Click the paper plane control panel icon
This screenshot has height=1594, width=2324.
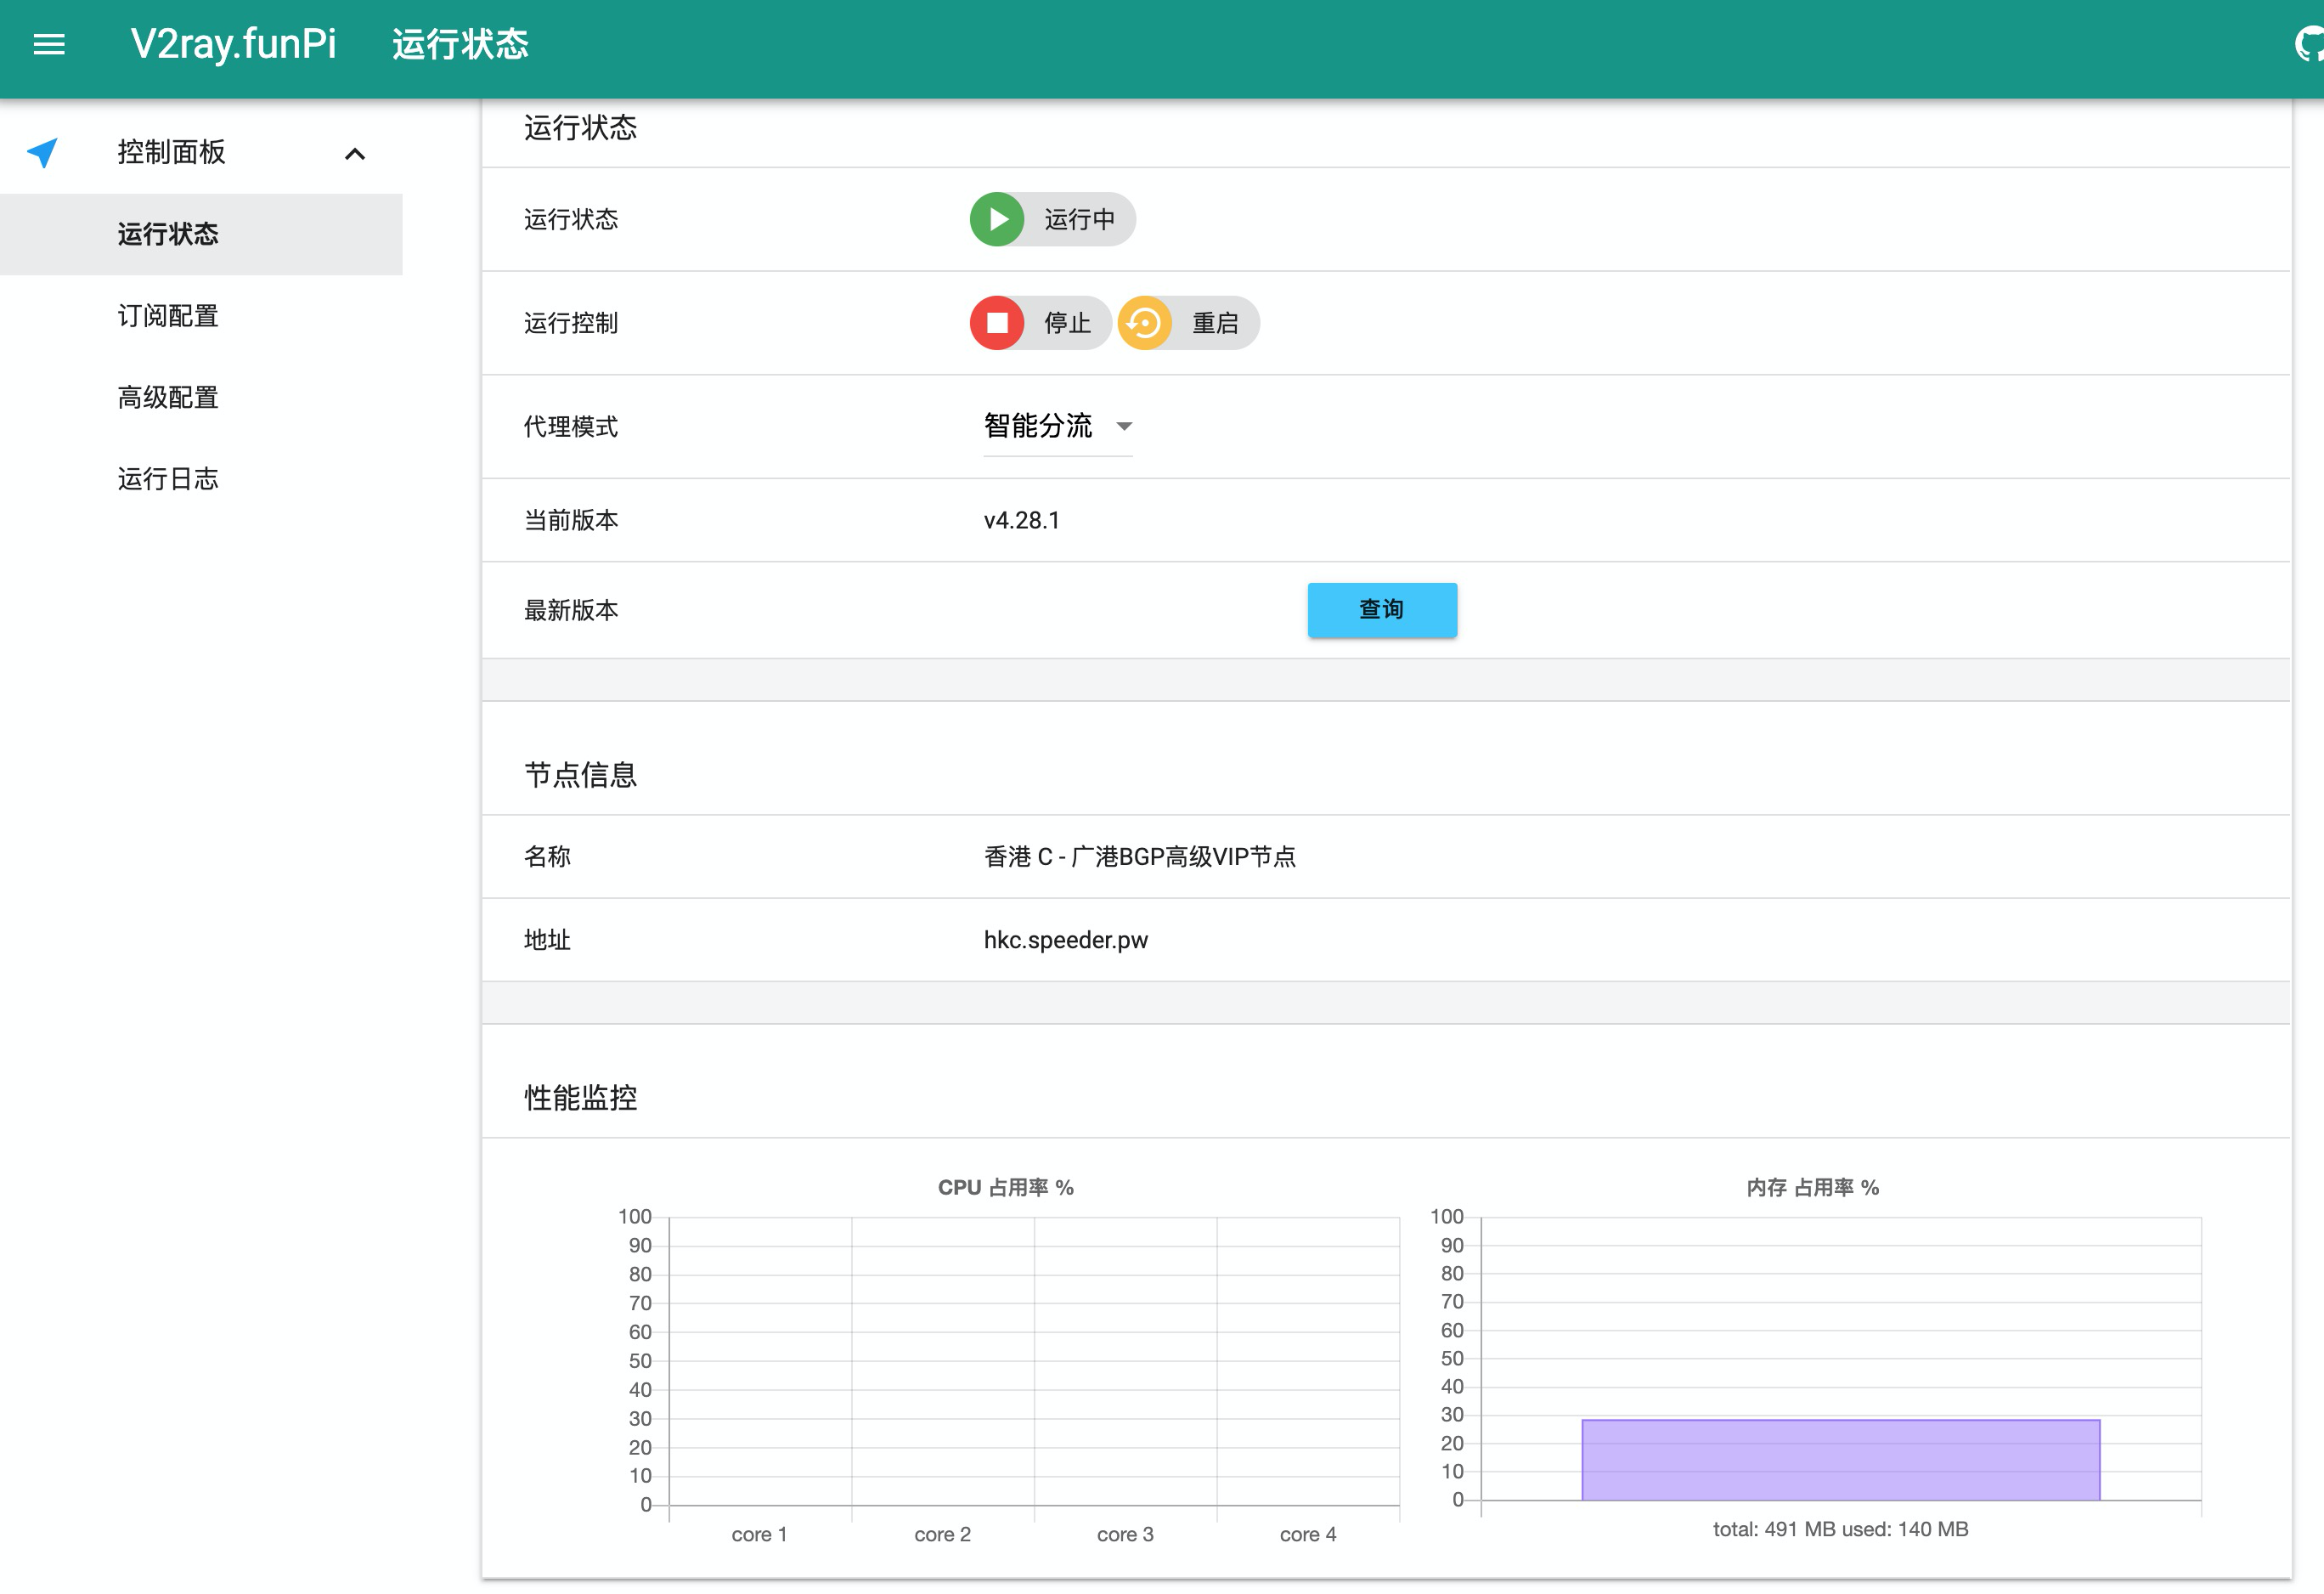pyautogui.click(x=42, y=152)
